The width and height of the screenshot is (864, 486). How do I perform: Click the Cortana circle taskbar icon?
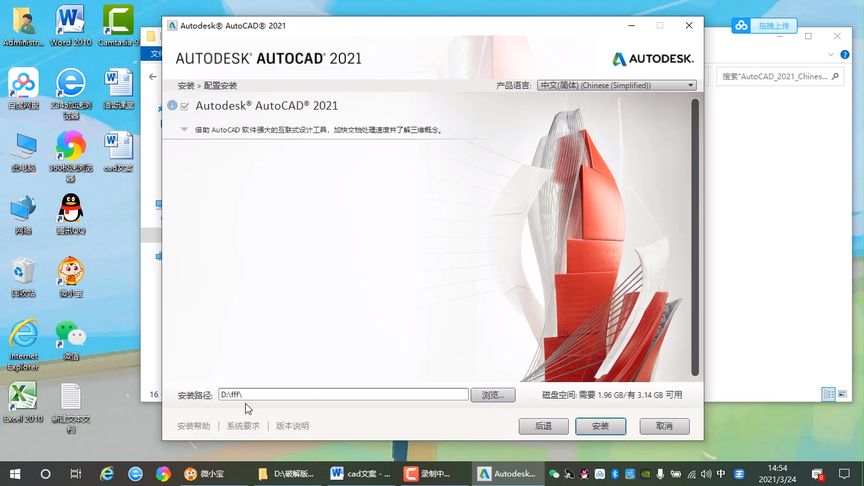pos(46,474)
